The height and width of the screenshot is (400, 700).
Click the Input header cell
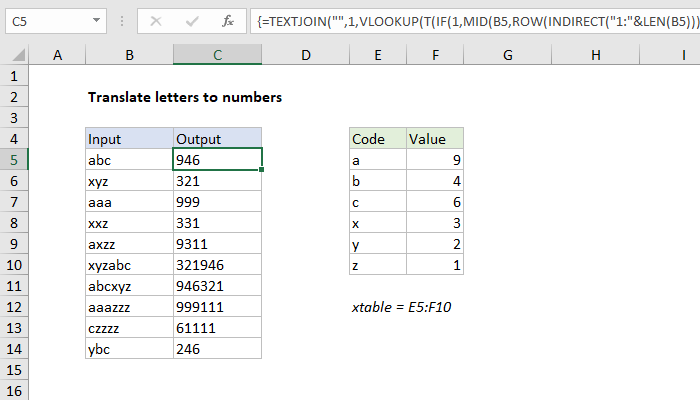(128, 139)
